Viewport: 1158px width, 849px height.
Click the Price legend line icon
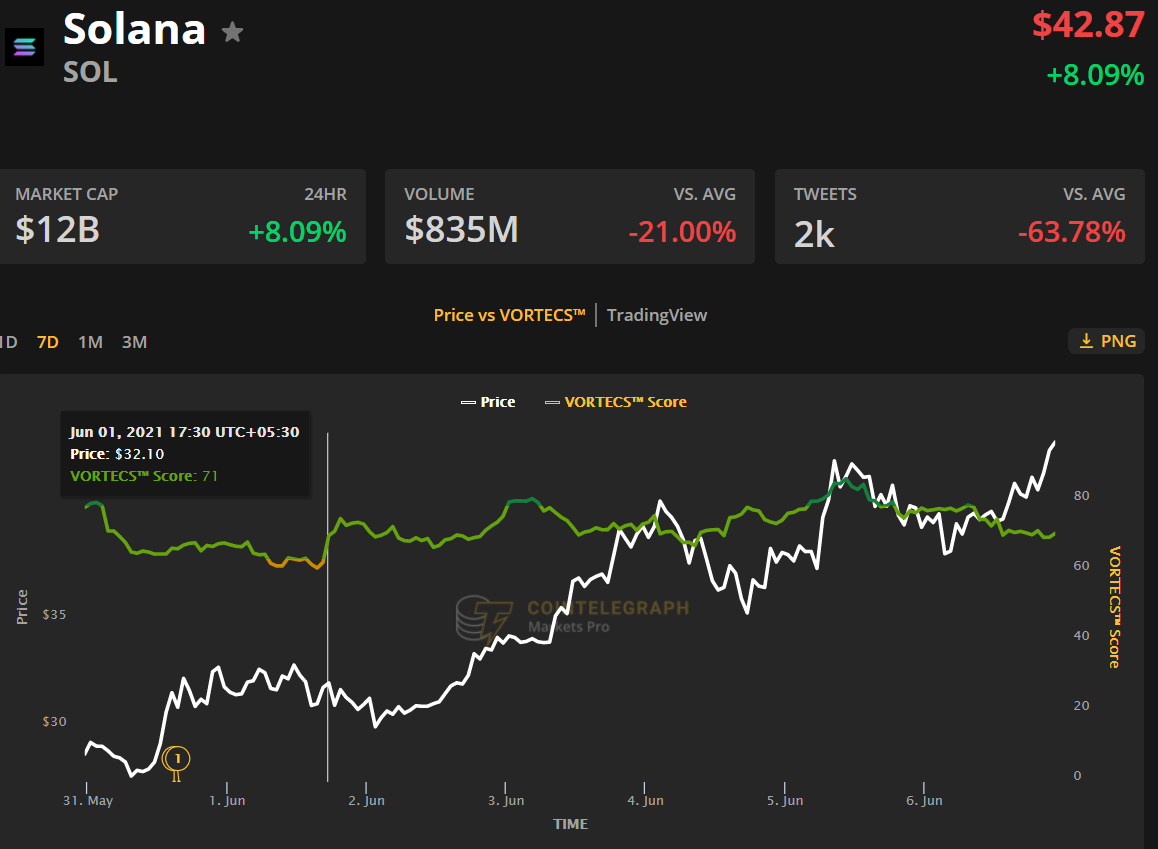[466, 402]
